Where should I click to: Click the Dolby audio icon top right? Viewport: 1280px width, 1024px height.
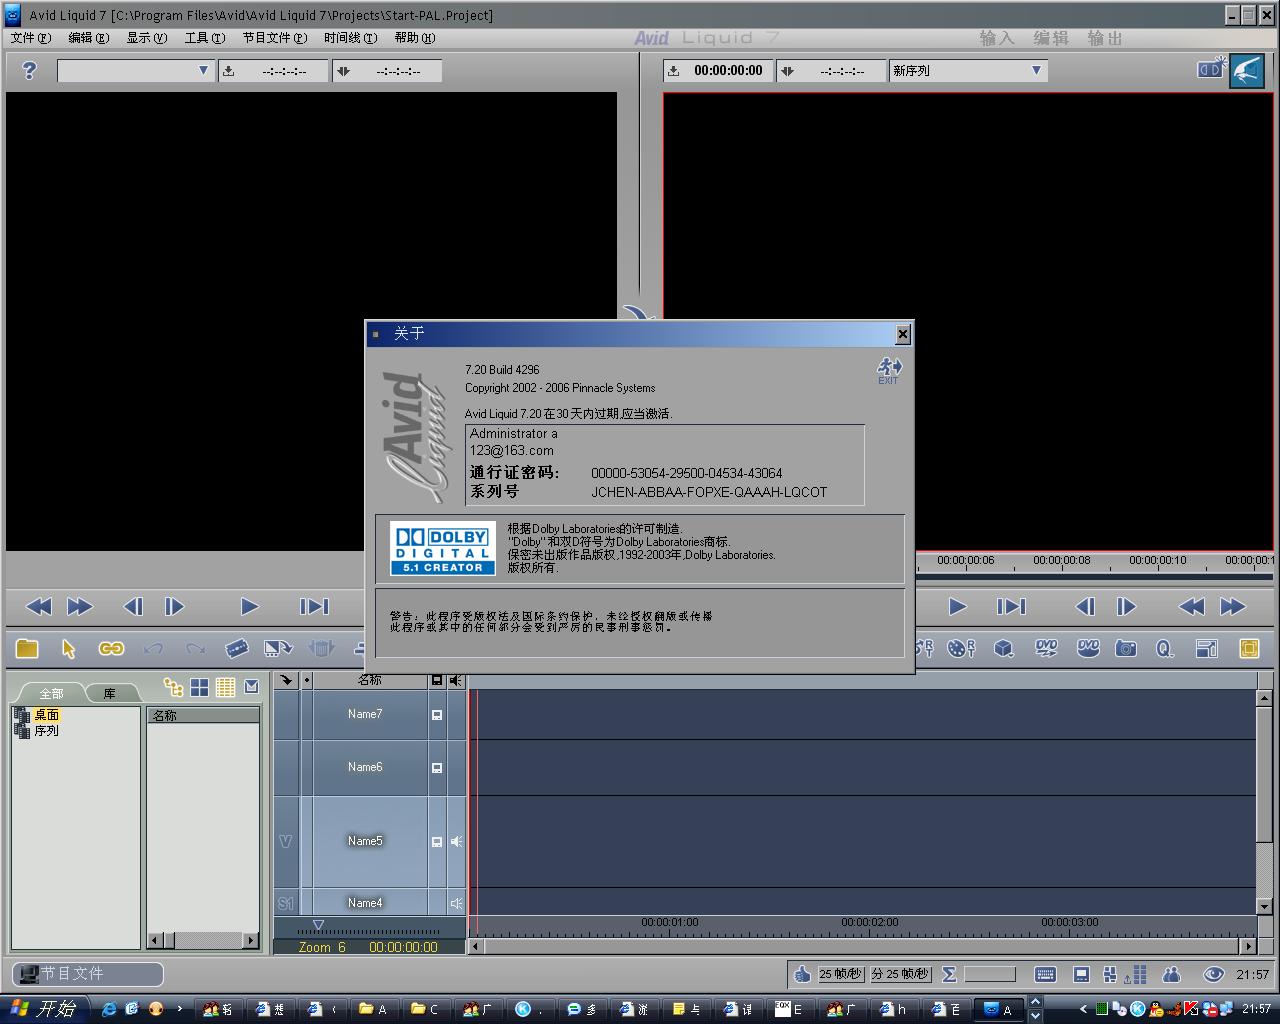tap(1211, 68)
